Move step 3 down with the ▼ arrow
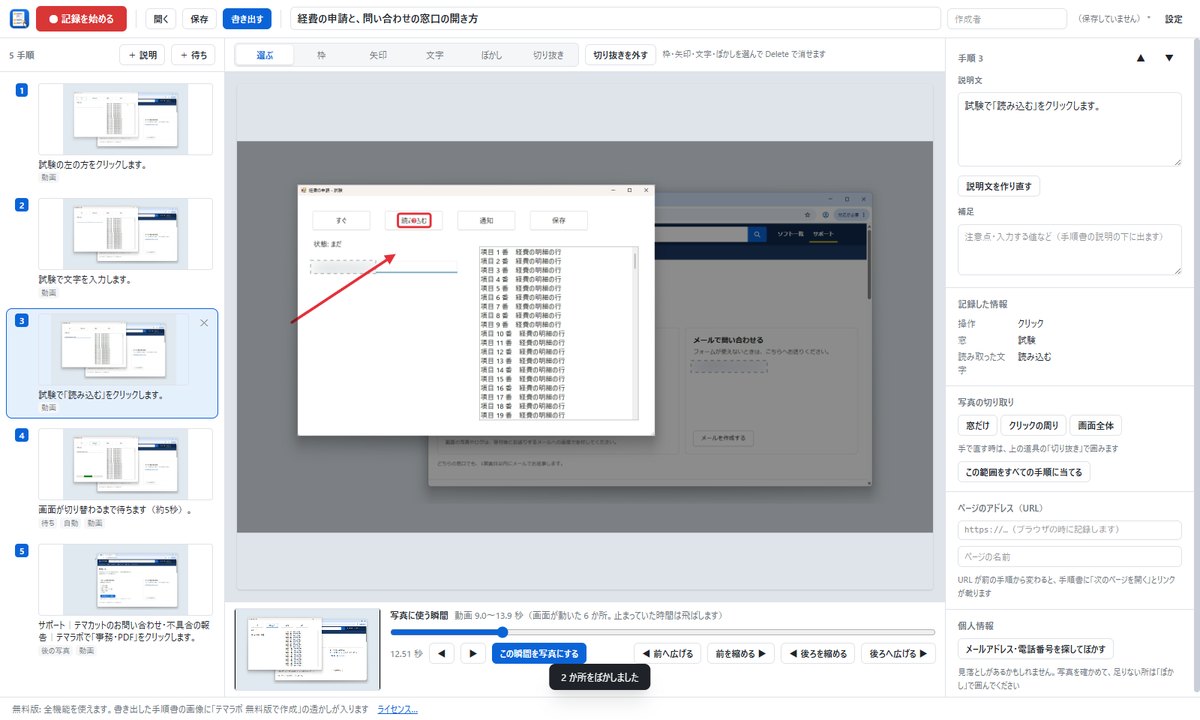The image size is (1200, 720). tap(1169, 58)
